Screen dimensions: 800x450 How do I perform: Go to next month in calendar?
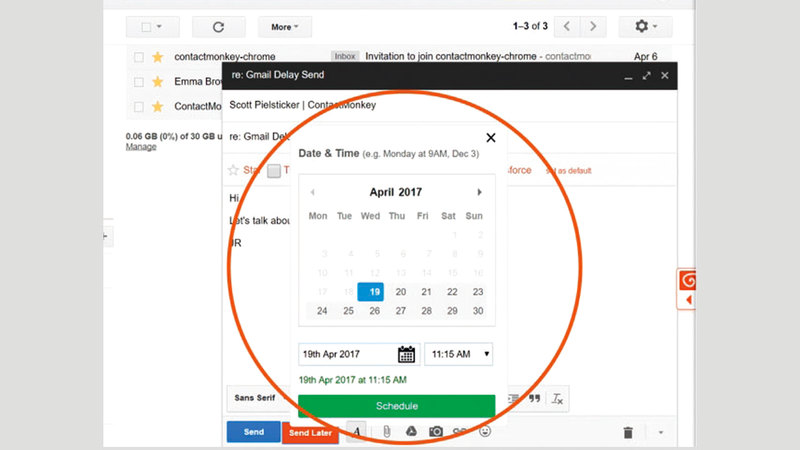[480, 192]
